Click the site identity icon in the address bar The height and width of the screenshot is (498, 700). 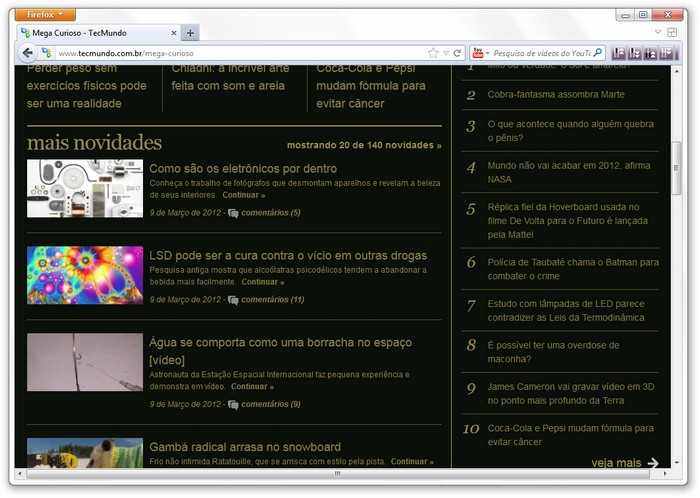click(x=46, y=53)
